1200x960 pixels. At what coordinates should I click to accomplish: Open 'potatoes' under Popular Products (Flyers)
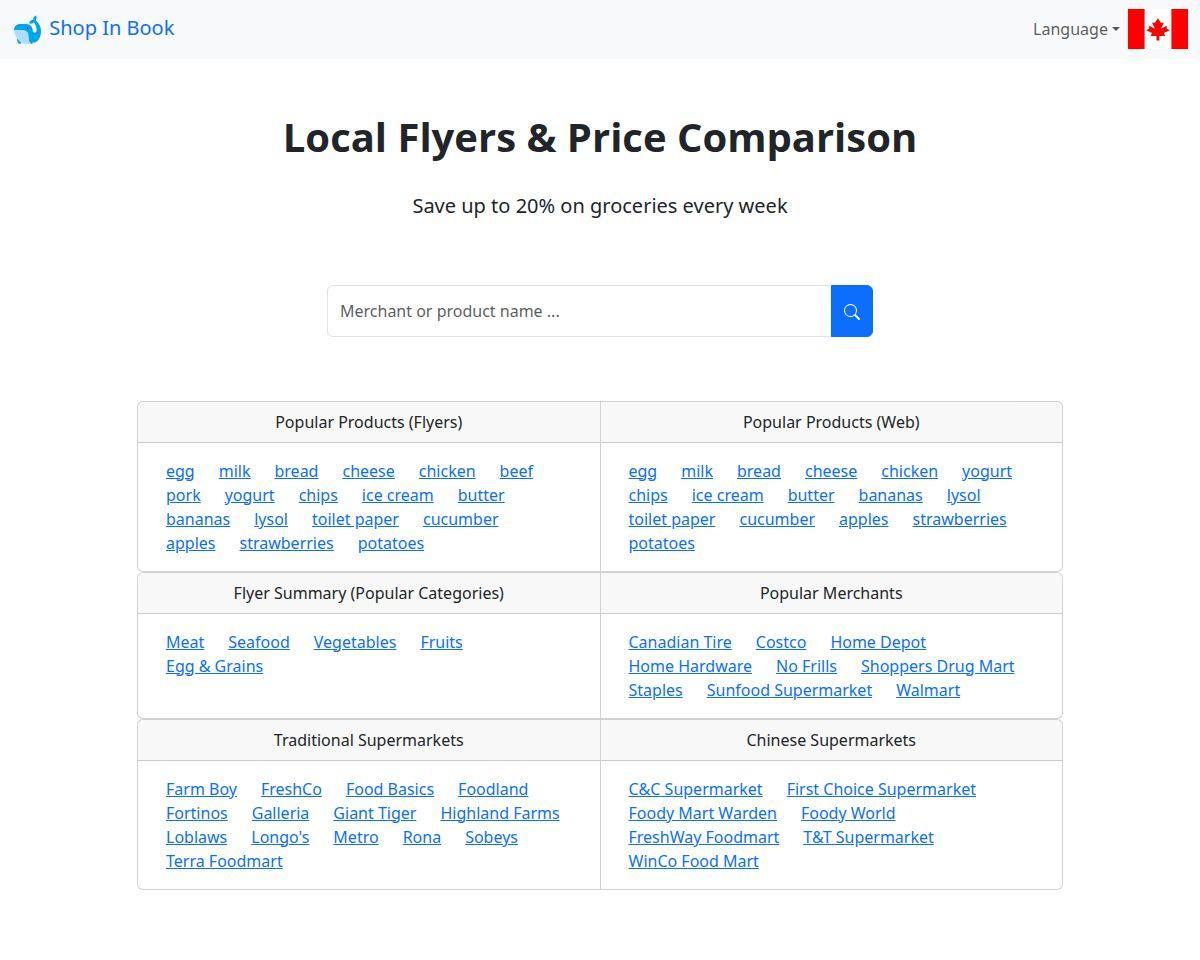click(391, 543)
